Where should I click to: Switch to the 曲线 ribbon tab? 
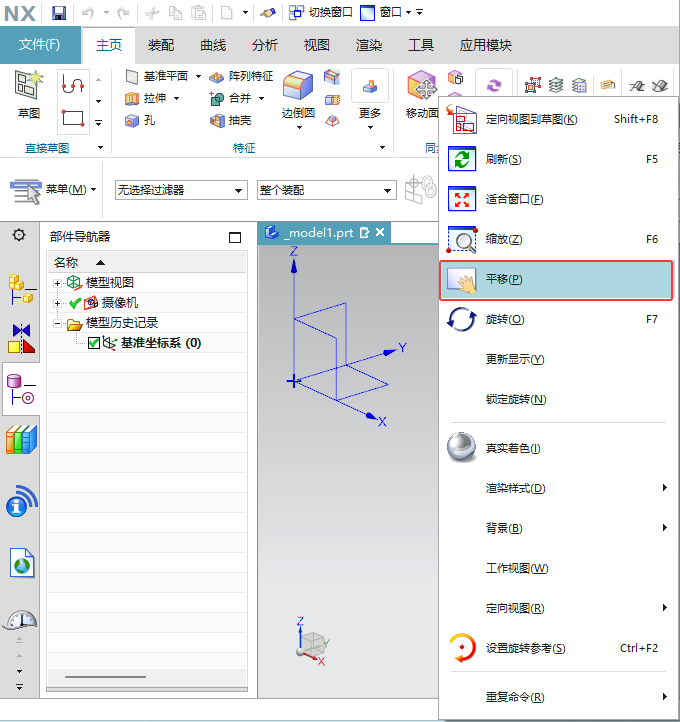213,45
